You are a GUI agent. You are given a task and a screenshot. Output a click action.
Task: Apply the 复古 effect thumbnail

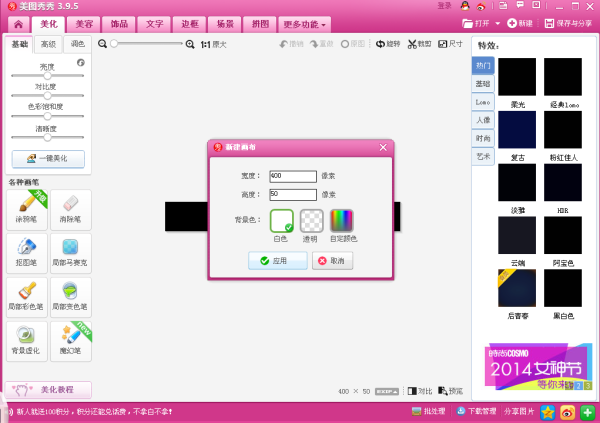[x=517, y=130]
